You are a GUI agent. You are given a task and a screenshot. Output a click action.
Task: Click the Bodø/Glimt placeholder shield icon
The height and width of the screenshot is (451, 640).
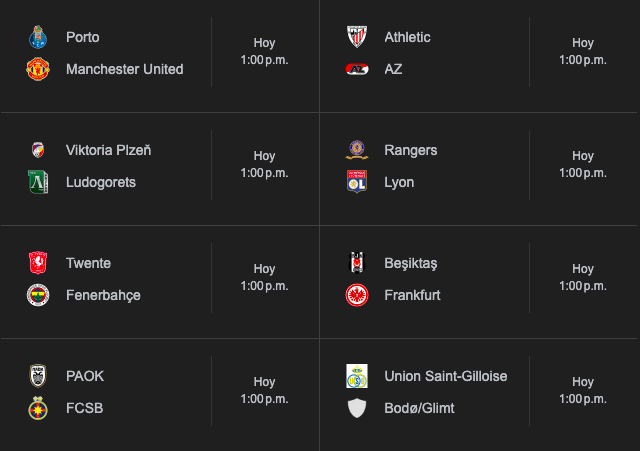(357, 409)
